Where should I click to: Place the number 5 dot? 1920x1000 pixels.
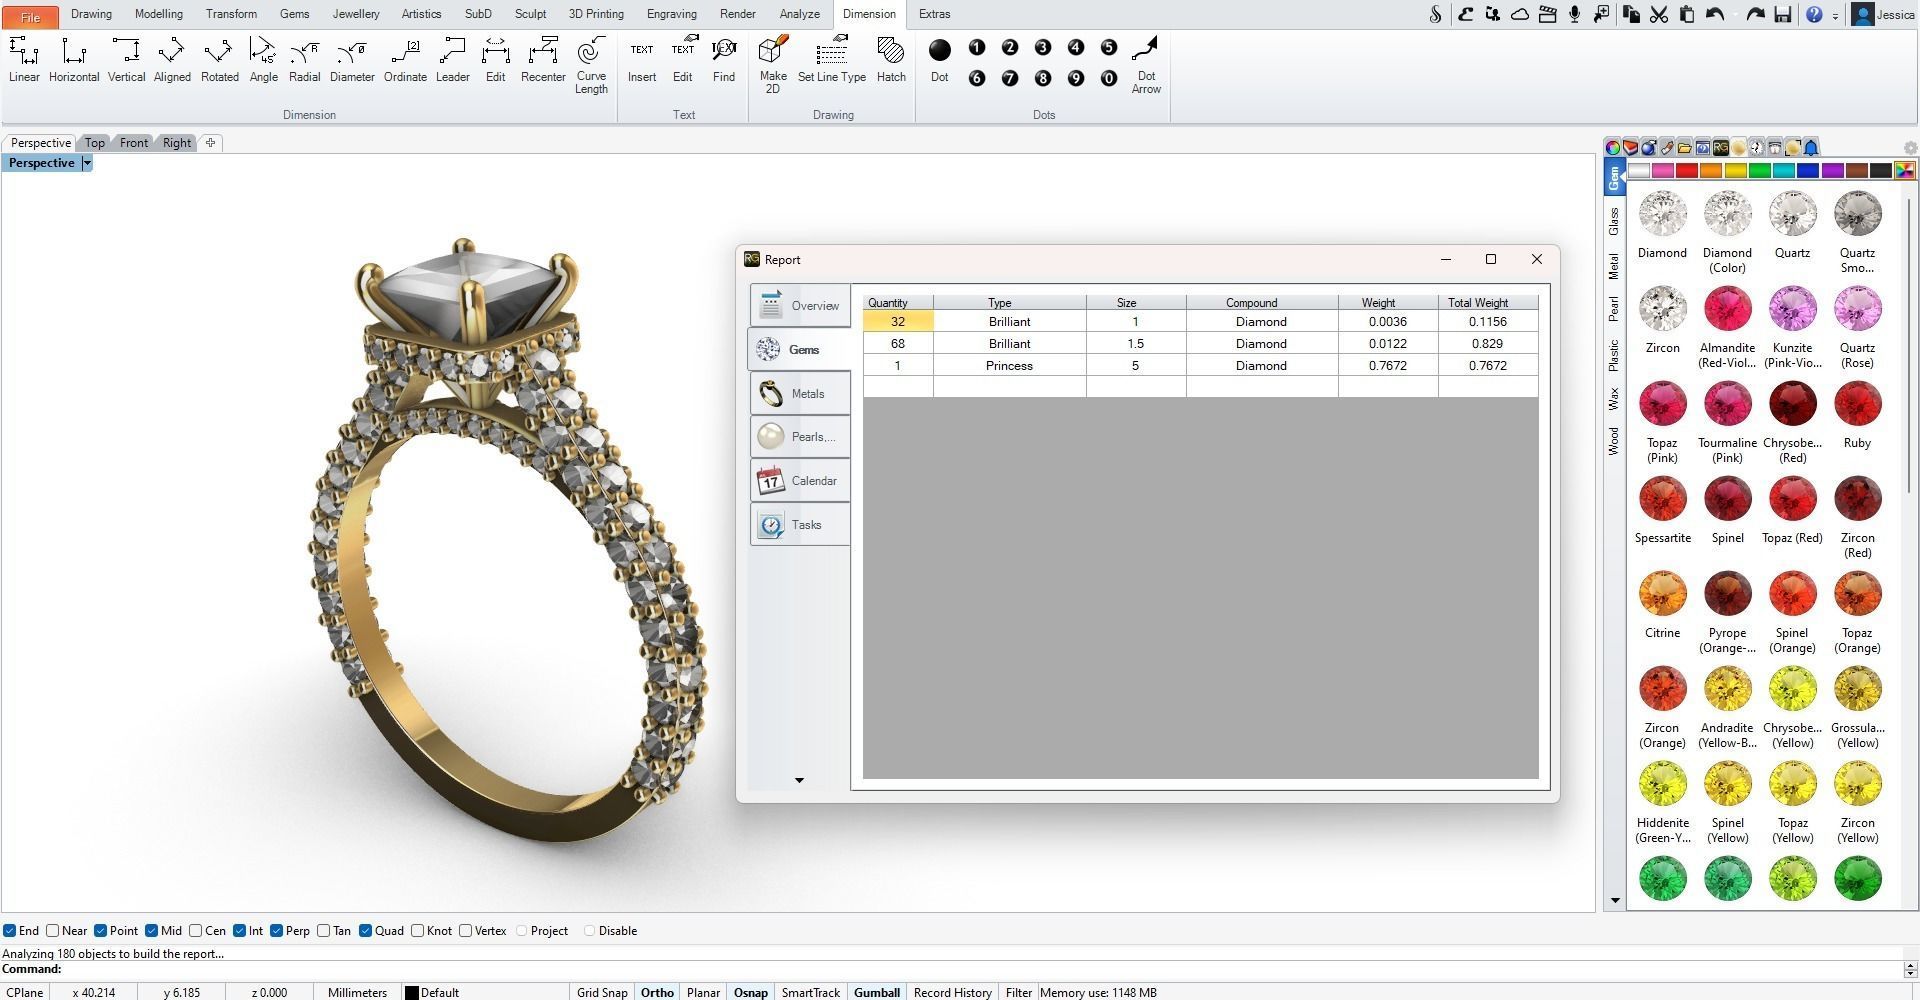1108,47
